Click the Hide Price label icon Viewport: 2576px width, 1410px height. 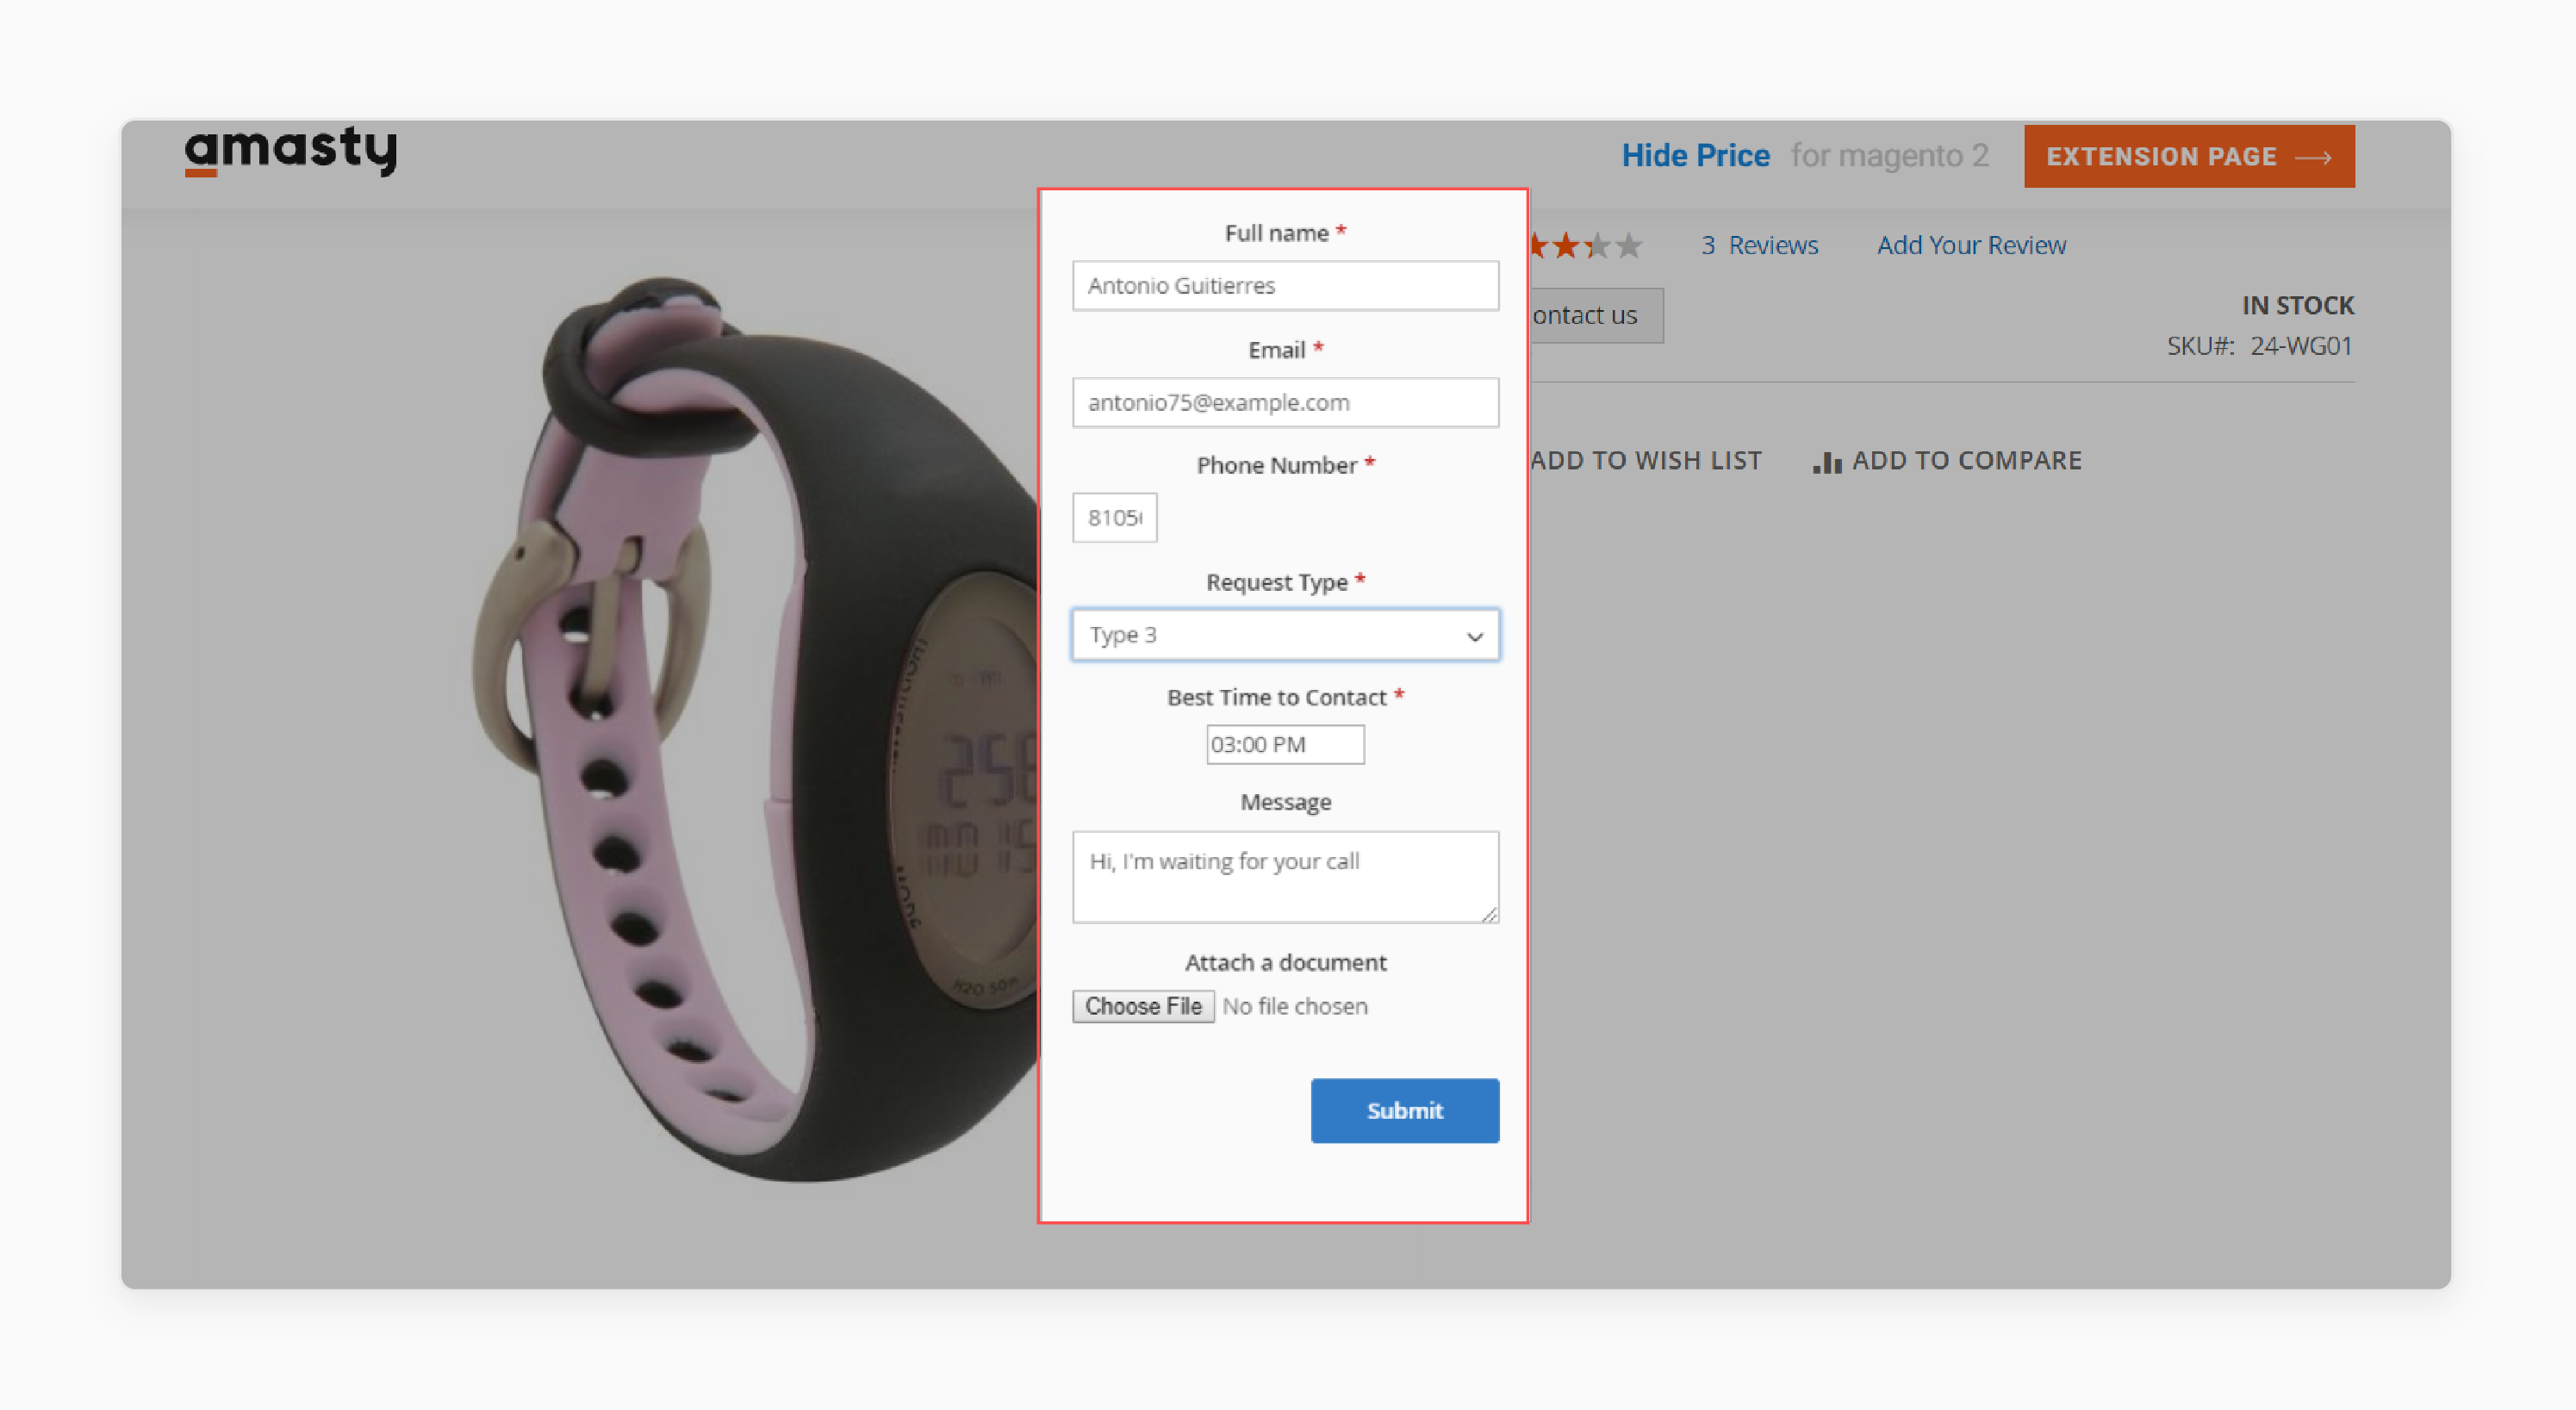click(x=1694, y=154)
